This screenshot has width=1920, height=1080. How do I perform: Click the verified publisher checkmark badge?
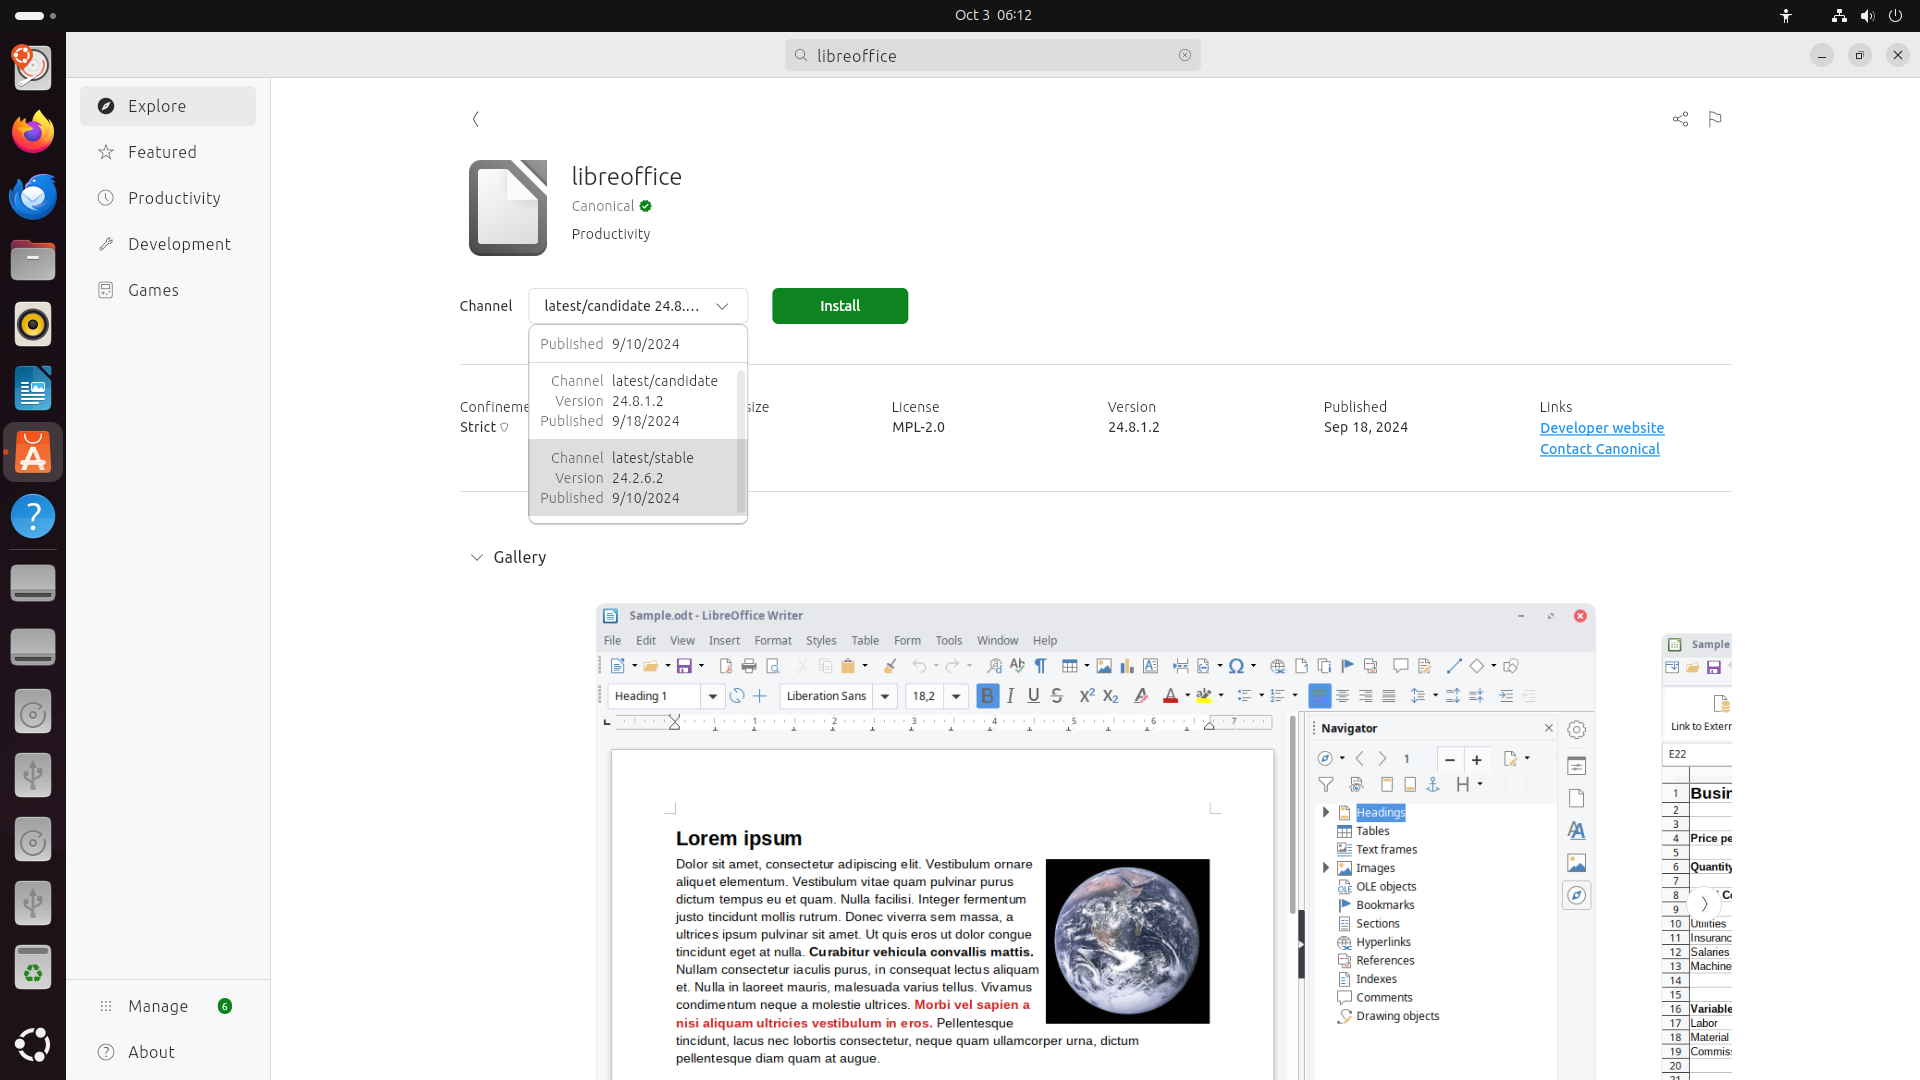point(646,206)
